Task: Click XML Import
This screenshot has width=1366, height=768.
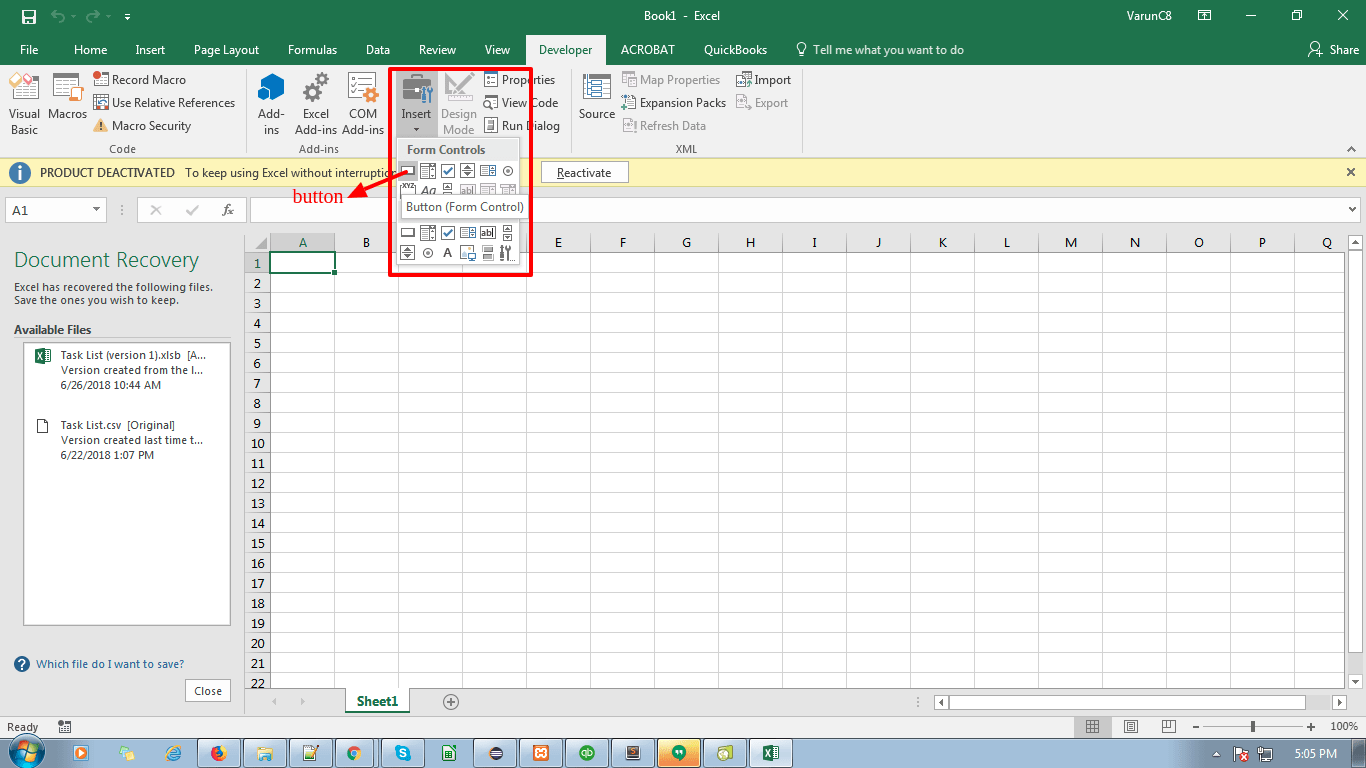Action: (764, 80)
